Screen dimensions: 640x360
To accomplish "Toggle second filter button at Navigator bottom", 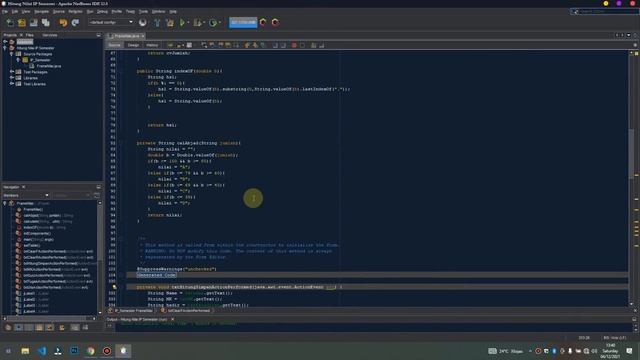I will click(19, 327).
